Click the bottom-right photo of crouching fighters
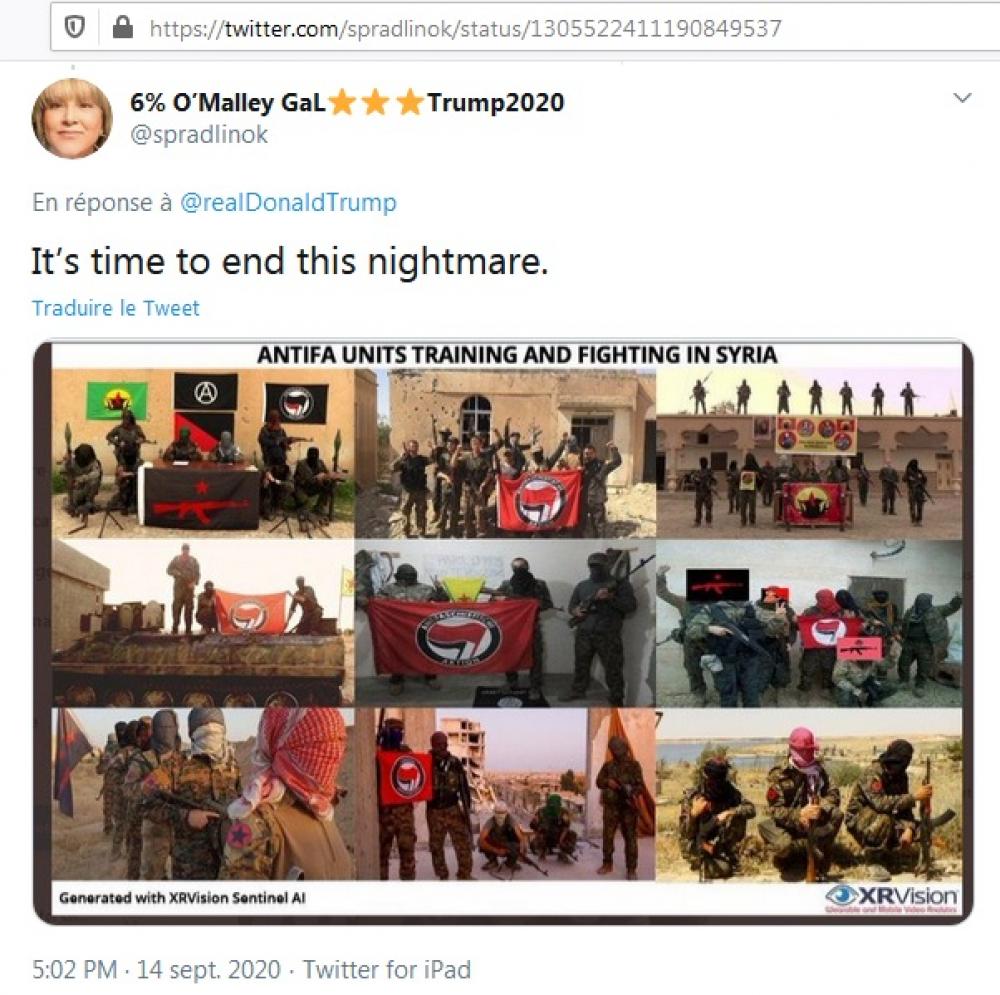Viewport: 1000px width, 995px height. click(809, 794)
